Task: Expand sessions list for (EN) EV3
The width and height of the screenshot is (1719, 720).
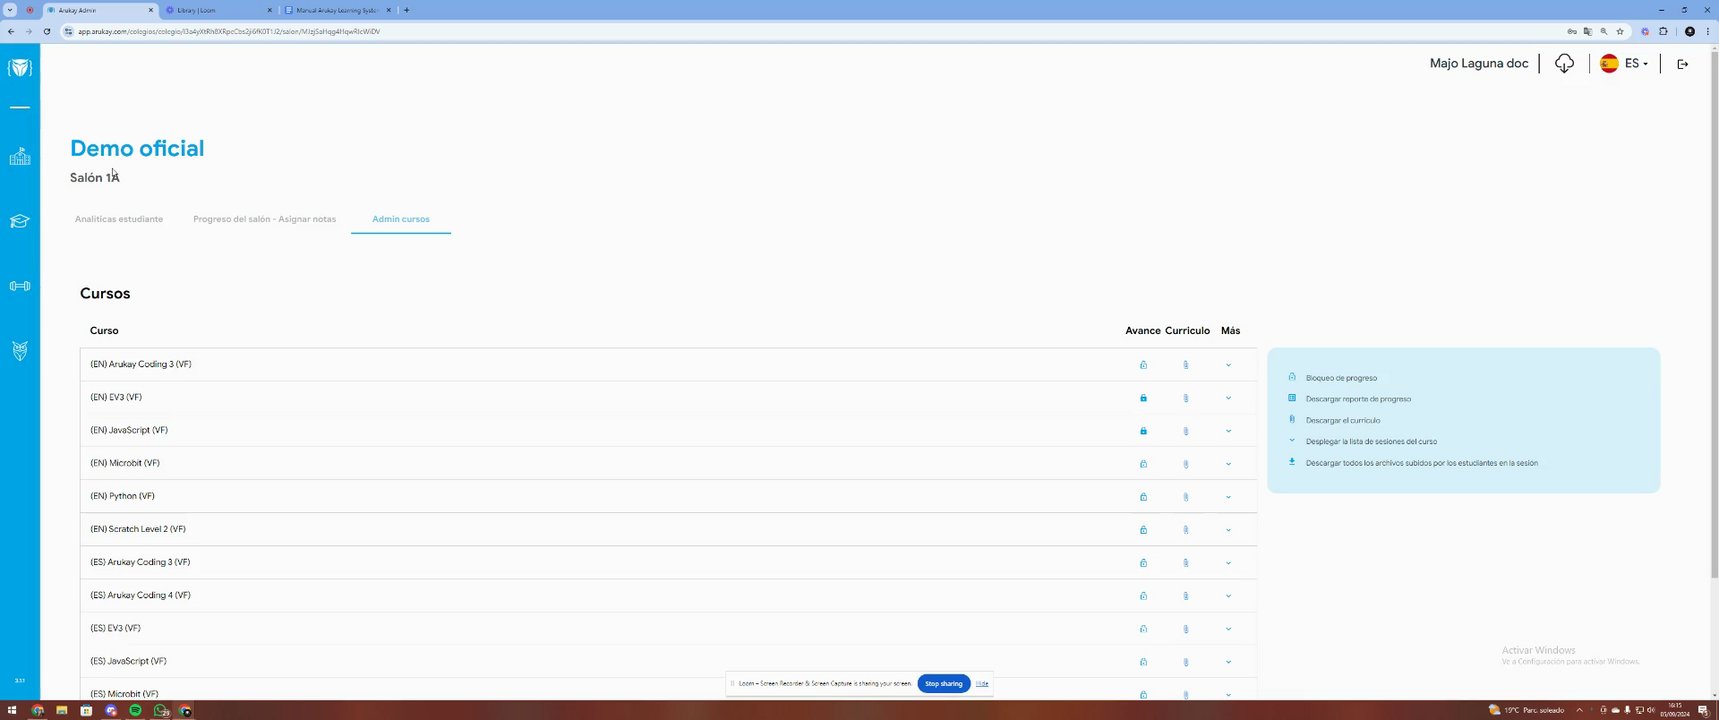Action: (1228, 398)
